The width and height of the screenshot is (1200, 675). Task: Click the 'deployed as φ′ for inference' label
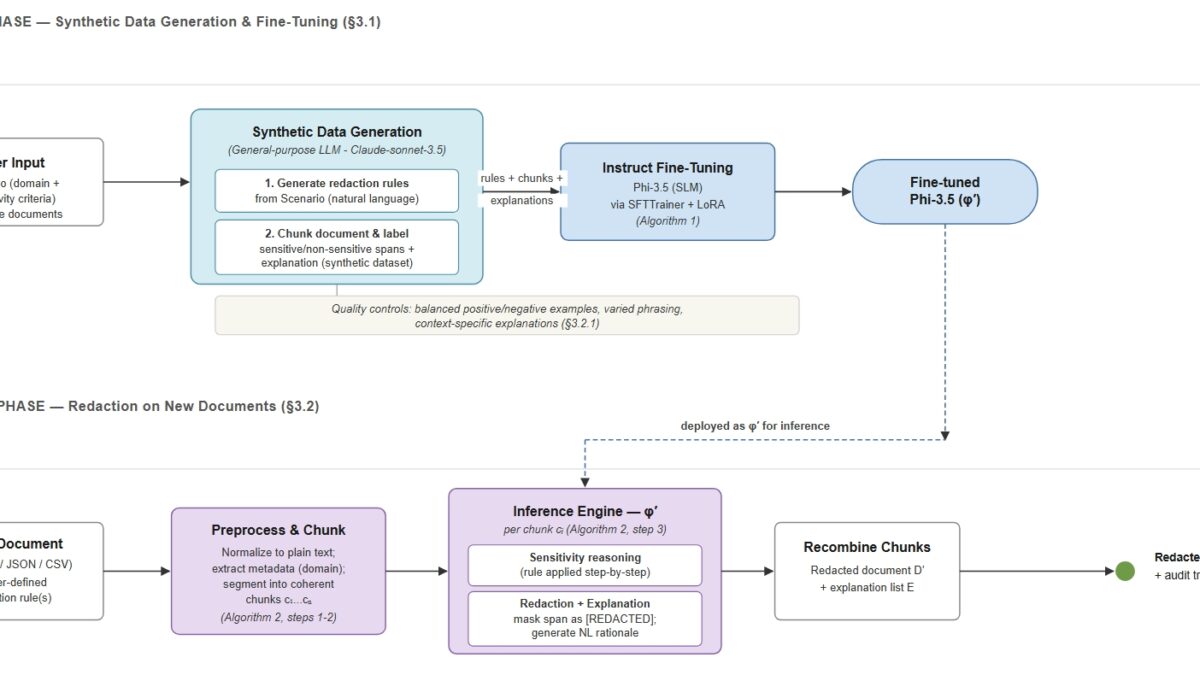click(755, 426)
